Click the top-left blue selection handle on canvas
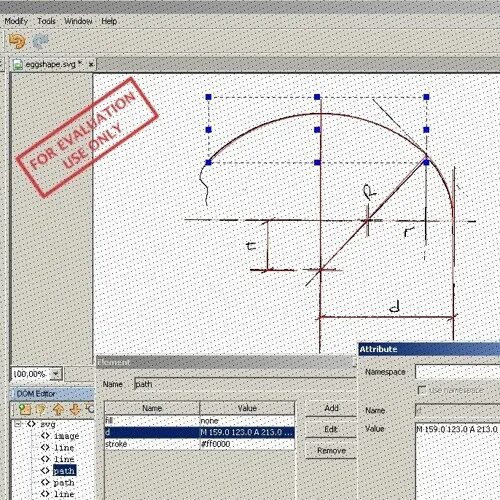The width and height of the screenshot is (500, 500). tap(209, 97)
